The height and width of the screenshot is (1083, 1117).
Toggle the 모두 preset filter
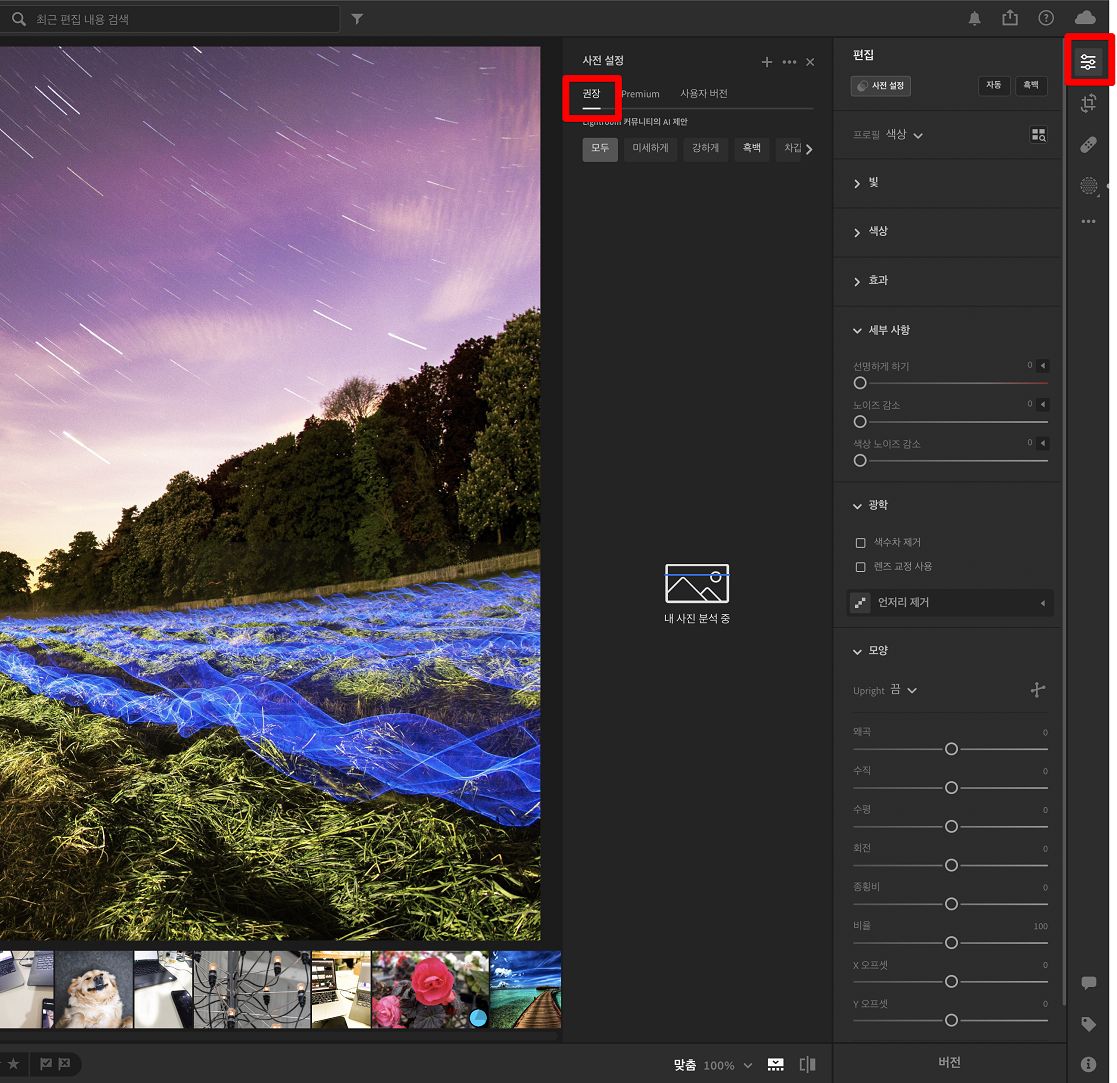pyautogui.click(x=600, y=148)
